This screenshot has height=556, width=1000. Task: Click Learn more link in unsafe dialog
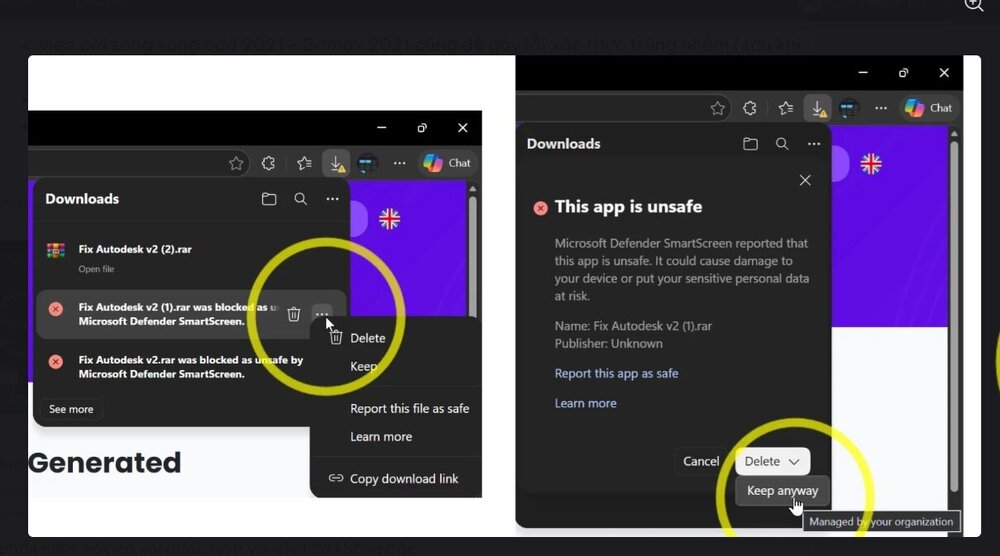tap(585, 403)
